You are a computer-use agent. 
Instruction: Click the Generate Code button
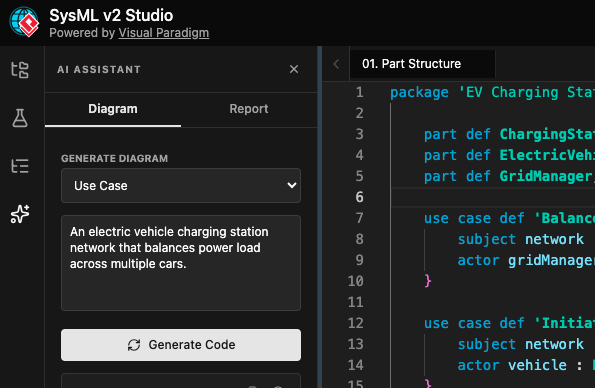[181, 345]
